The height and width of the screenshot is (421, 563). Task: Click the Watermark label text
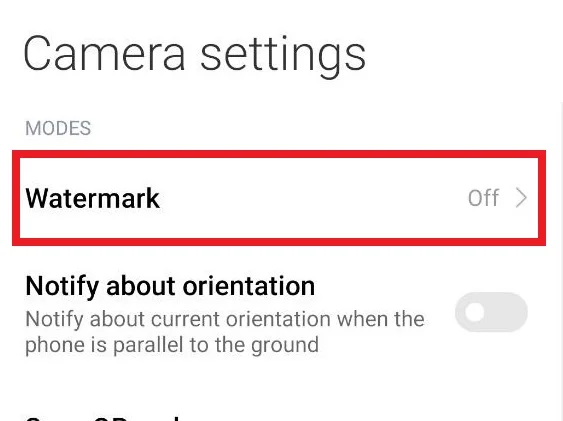coord(93,198)
